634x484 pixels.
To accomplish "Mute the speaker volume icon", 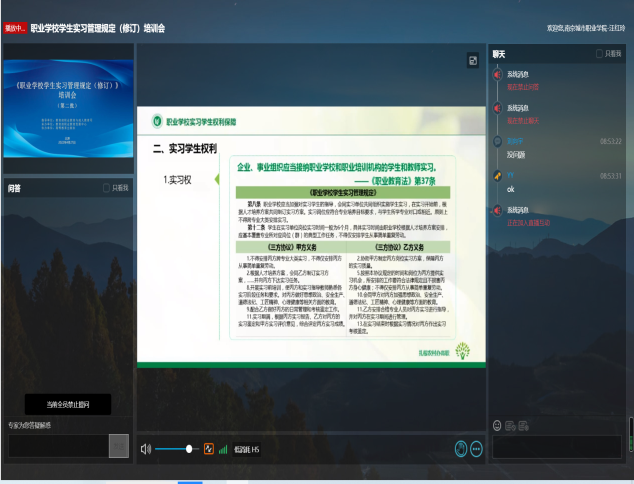I will pyautogui.click(x=146, y=449).
